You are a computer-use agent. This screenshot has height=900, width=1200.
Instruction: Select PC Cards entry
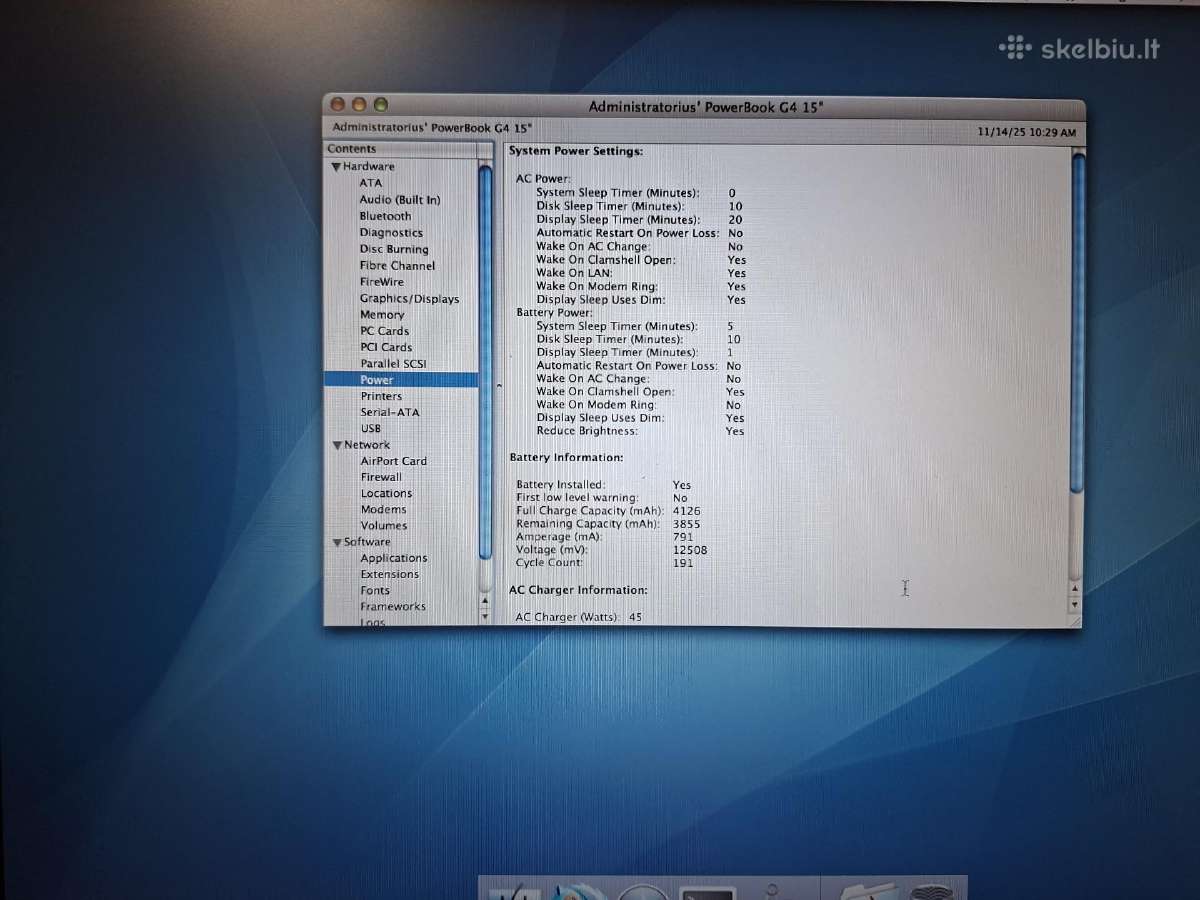point(385,331)
